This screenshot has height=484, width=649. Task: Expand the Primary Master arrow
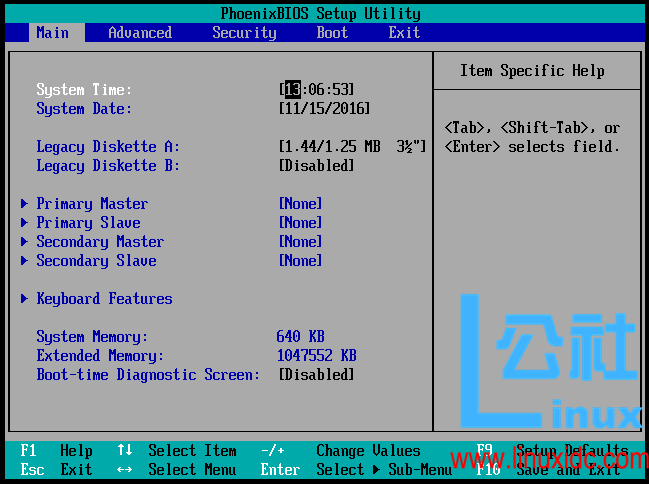(x=24, y=204)
